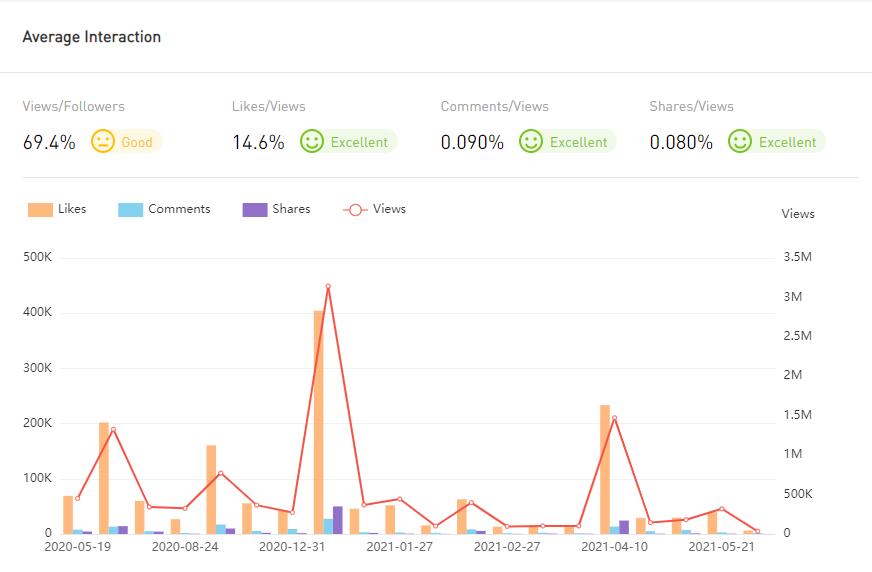Click the Views axis title on right

[x=797, y=214]
